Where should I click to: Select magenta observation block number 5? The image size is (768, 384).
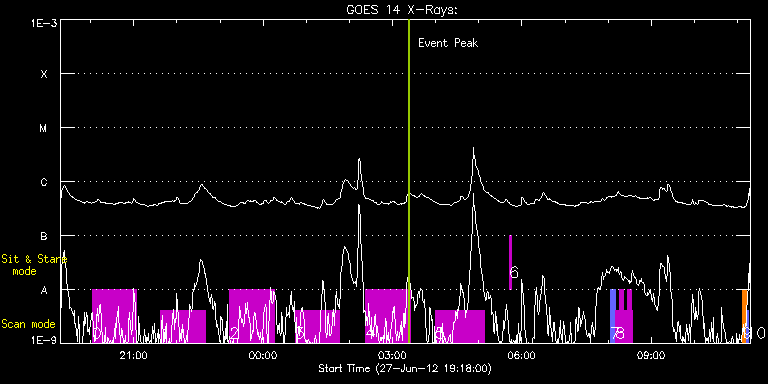(x=459, y=326)
